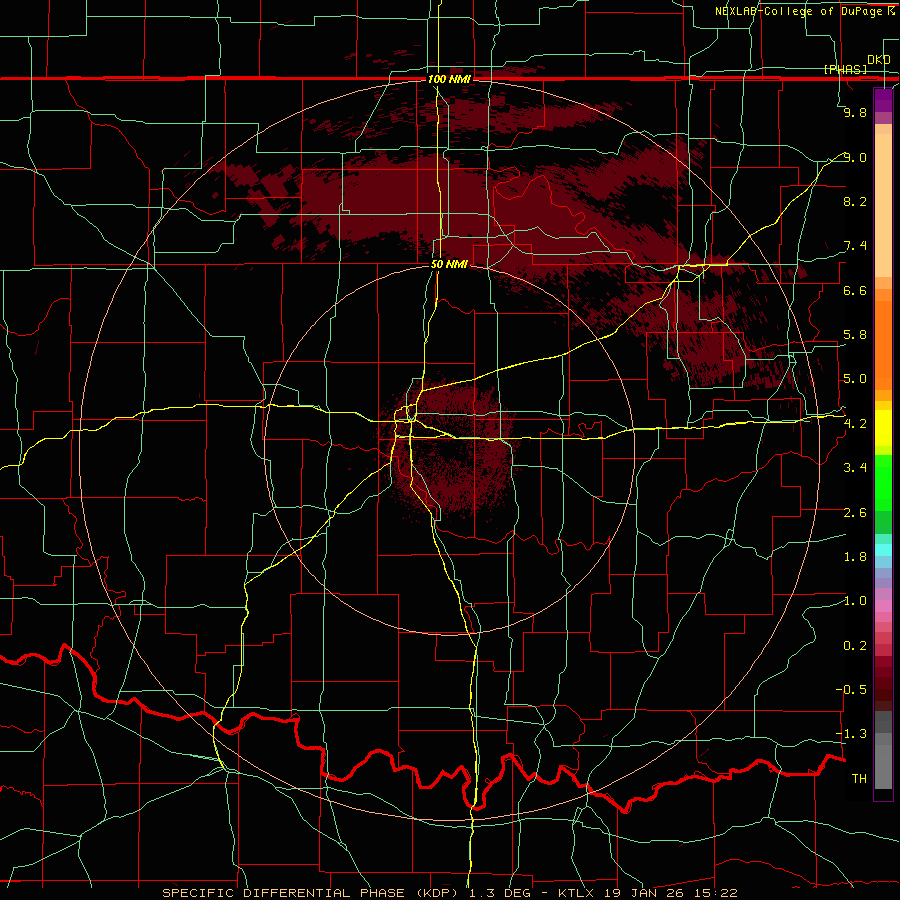The image size is (900, 900).
Task: Click the 6.6 value on the color scale
Action: [855, 290]
